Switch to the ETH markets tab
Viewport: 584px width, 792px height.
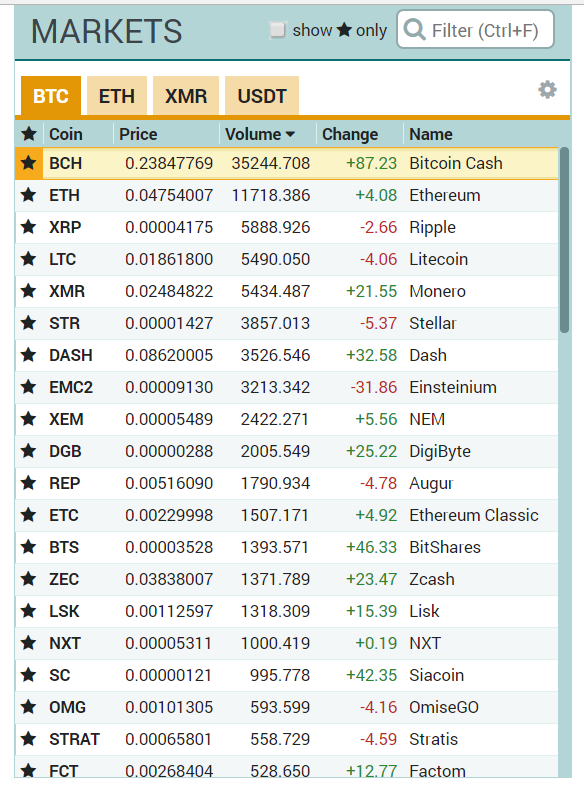pos(117,96)
